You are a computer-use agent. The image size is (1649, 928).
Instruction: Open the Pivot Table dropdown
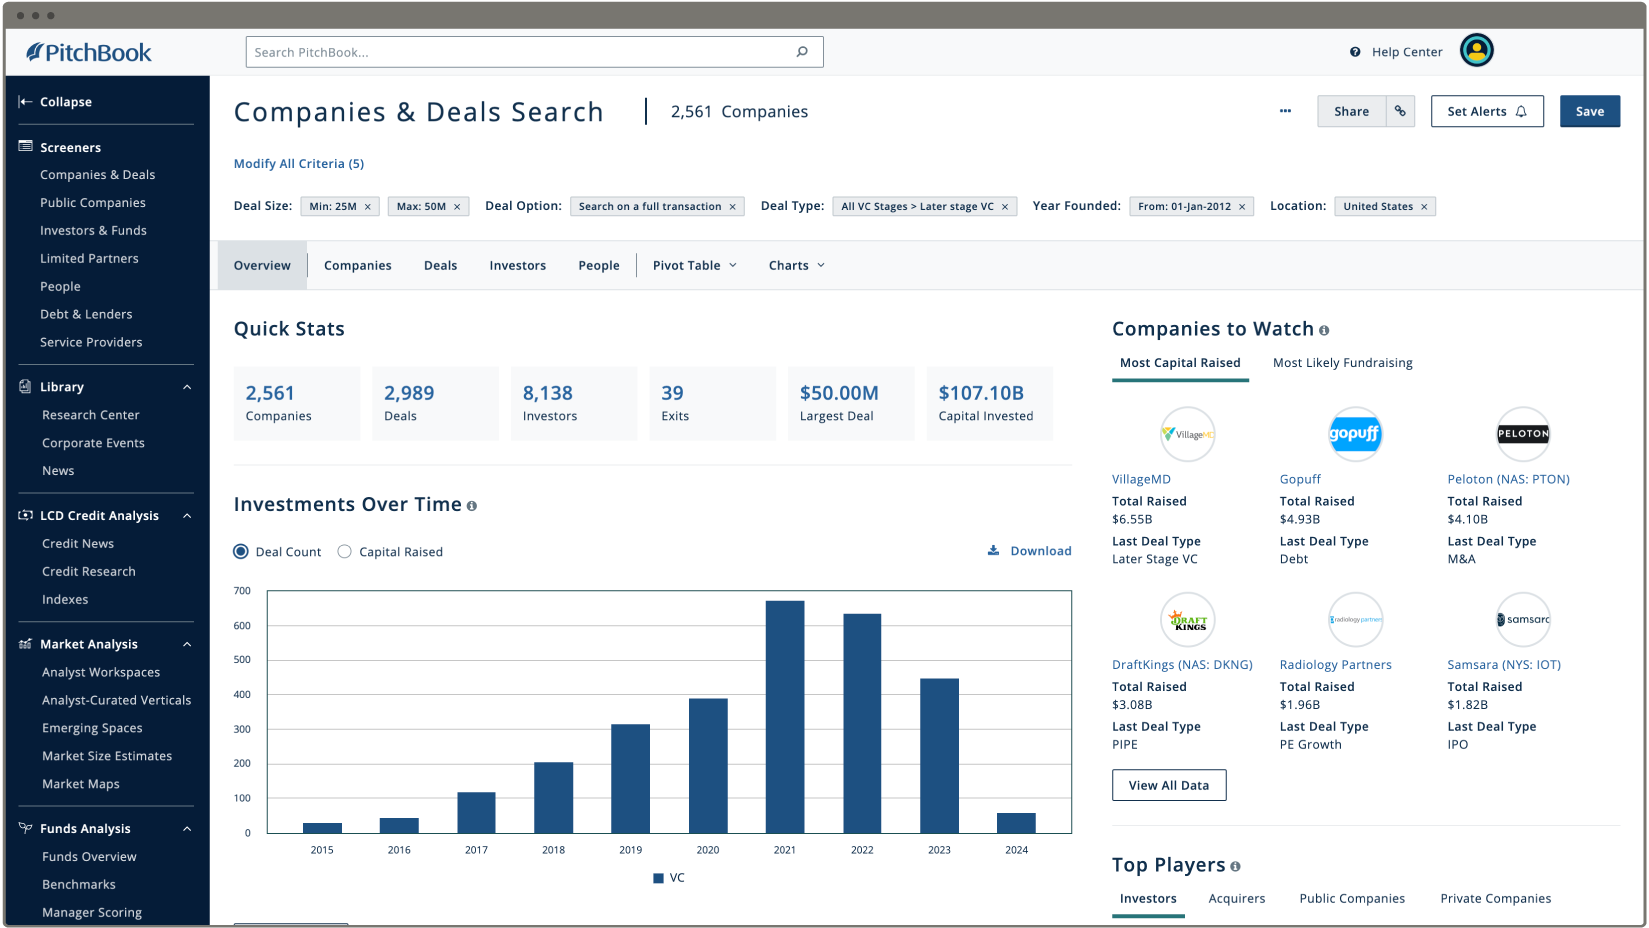(695, 265)
